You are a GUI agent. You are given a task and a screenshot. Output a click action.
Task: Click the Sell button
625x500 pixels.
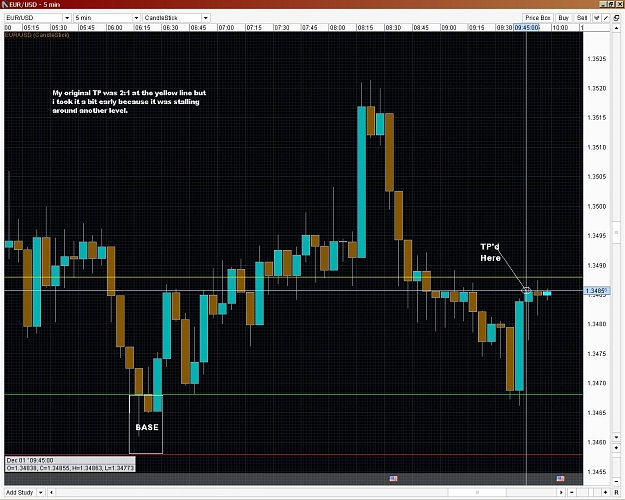(x=582, y=18)
